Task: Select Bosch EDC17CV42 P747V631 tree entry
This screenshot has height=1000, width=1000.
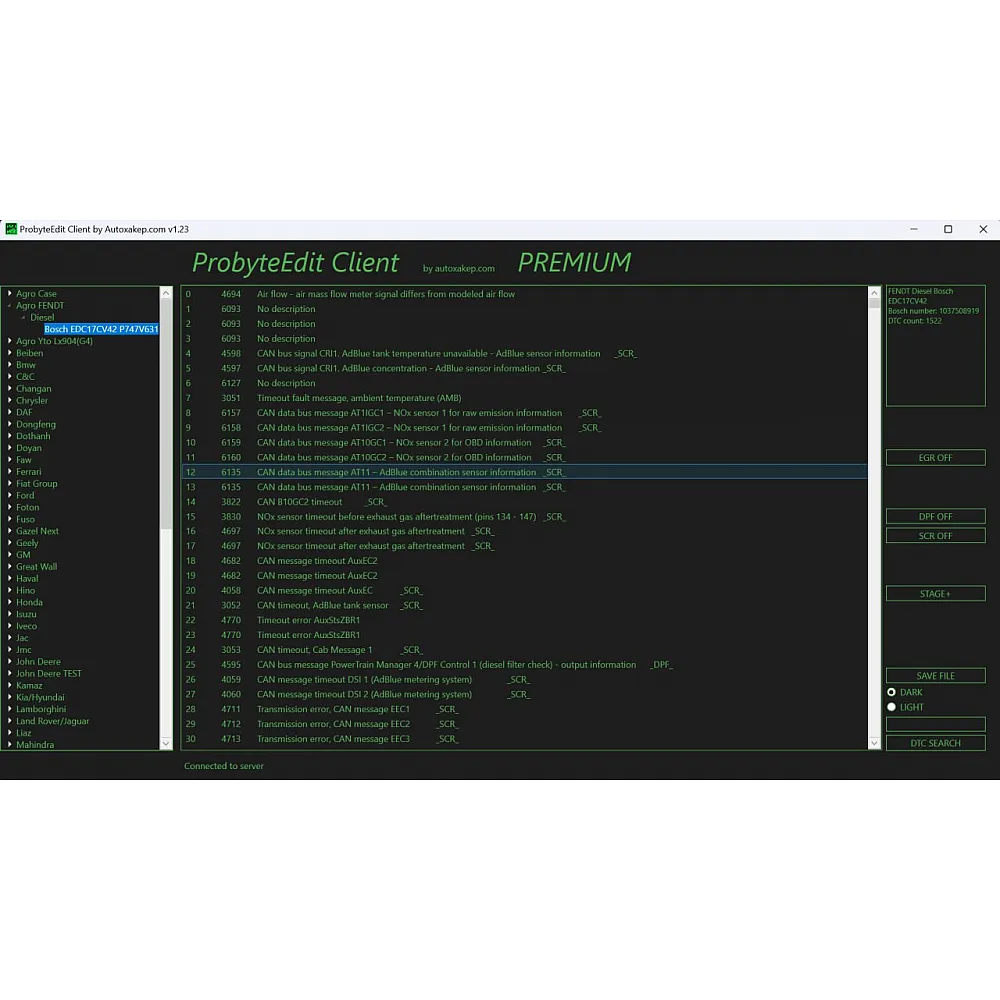Action: (101, 329)
